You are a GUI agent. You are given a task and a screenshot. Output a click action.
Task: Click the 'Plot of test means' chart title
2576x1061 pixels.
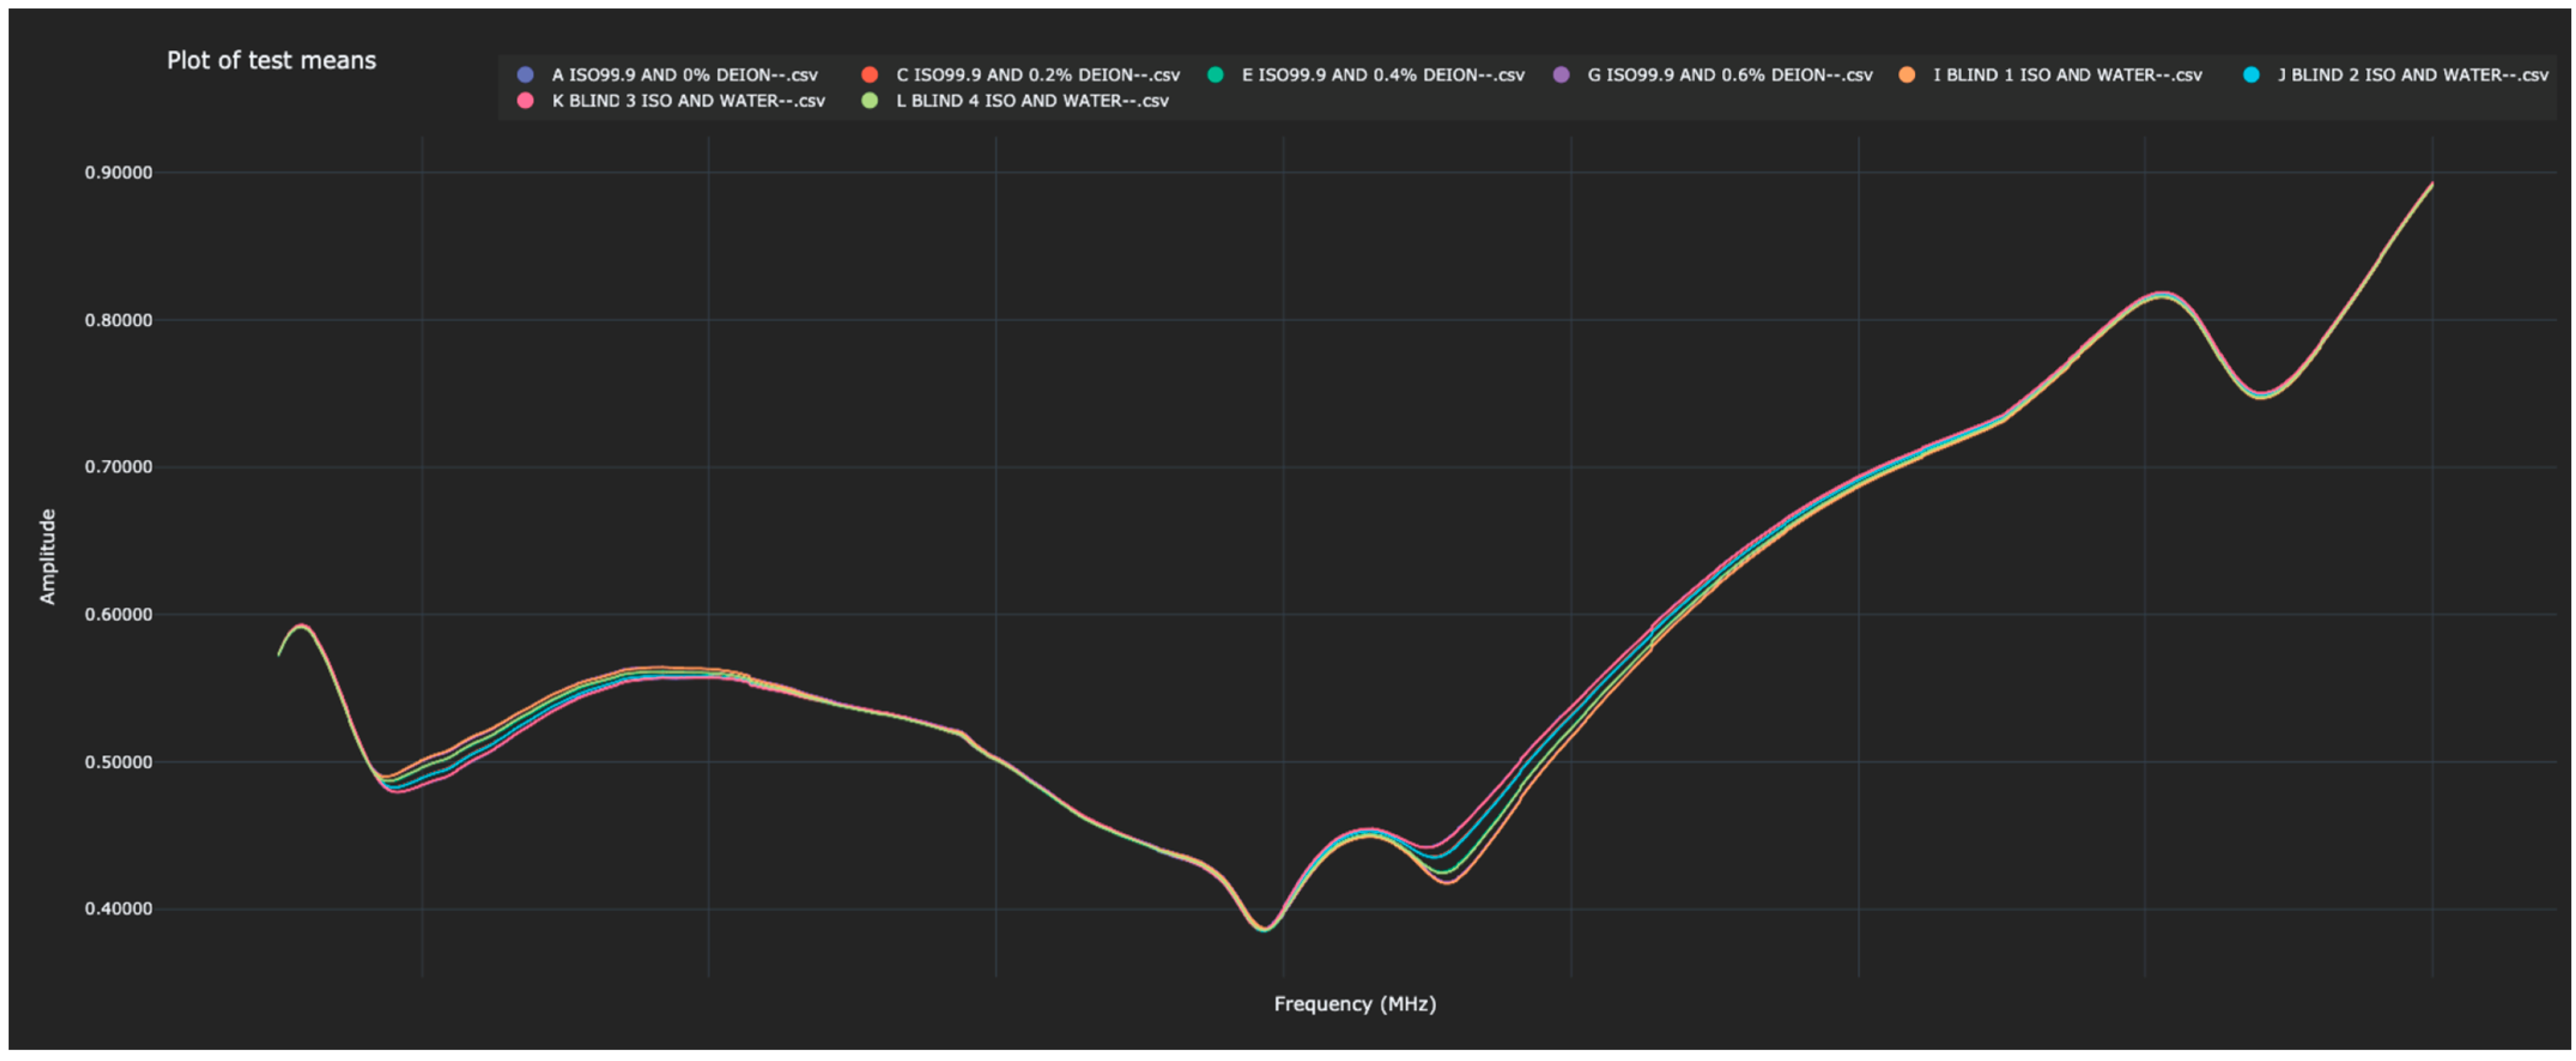271,60
